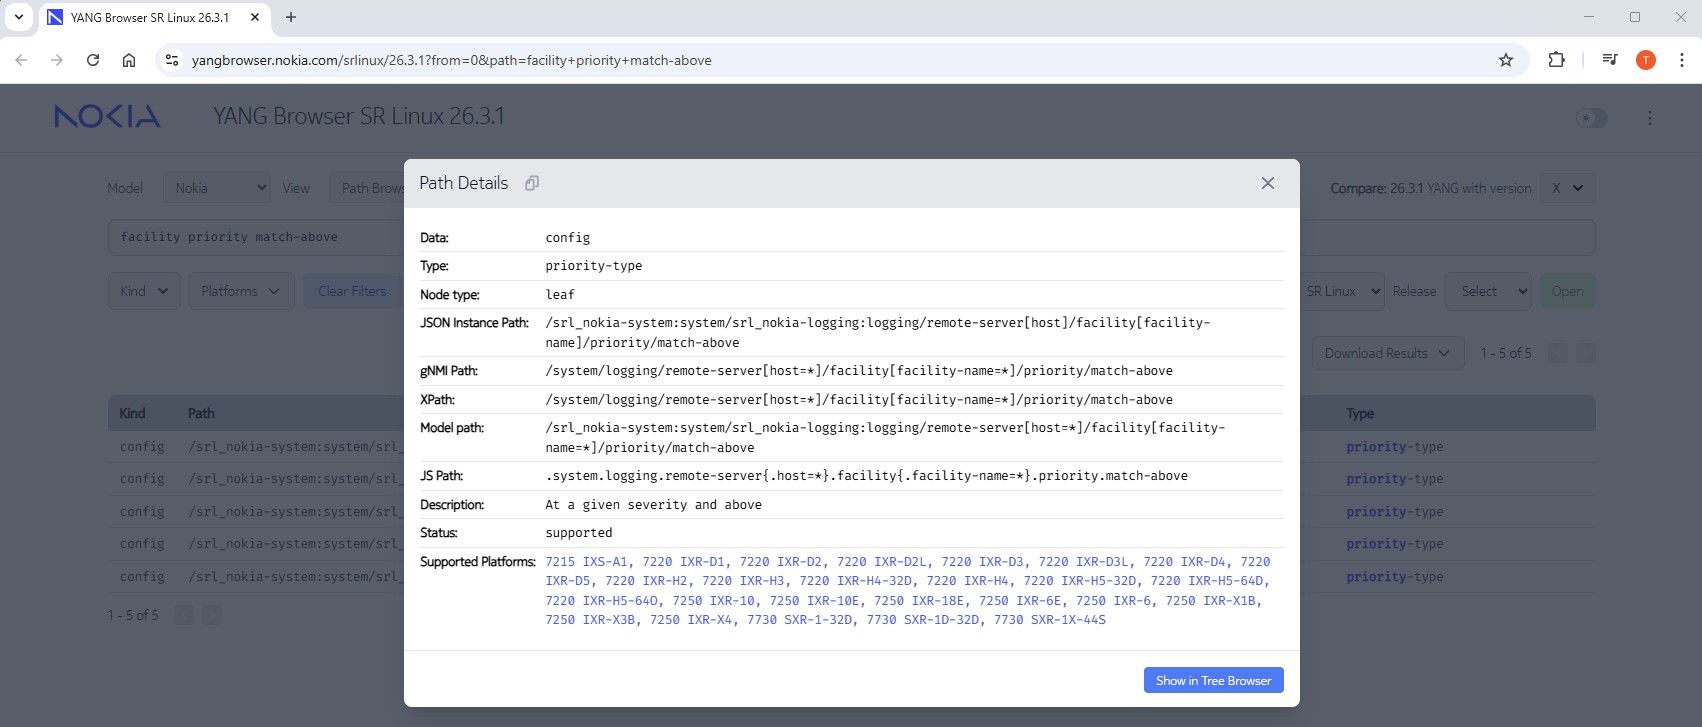
Task: Open the Compare version dropdown
Action: 1567,188
